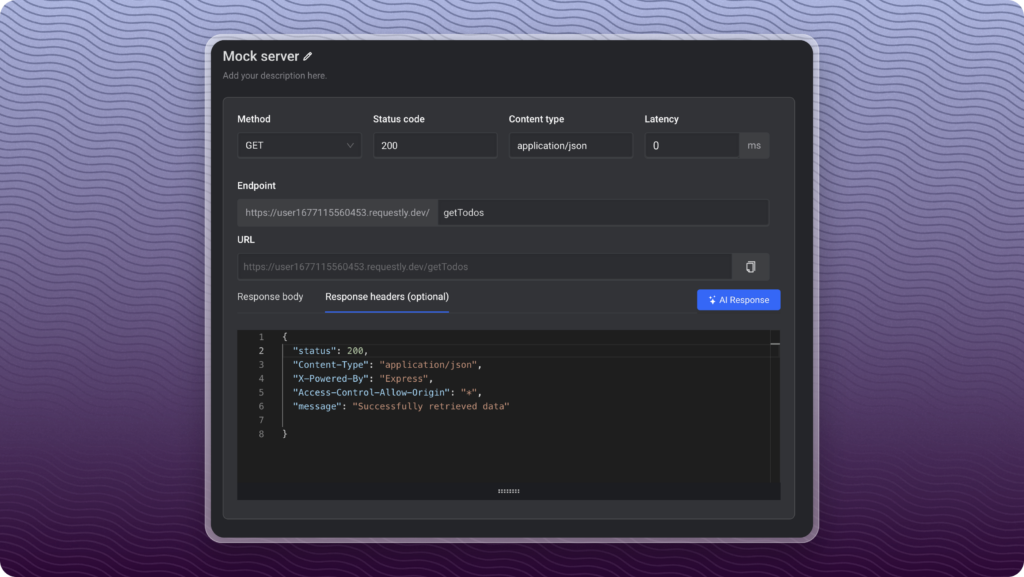Click the closing brace on line 8
This screenshot has height=577, width=1024.
pos(285,434)
